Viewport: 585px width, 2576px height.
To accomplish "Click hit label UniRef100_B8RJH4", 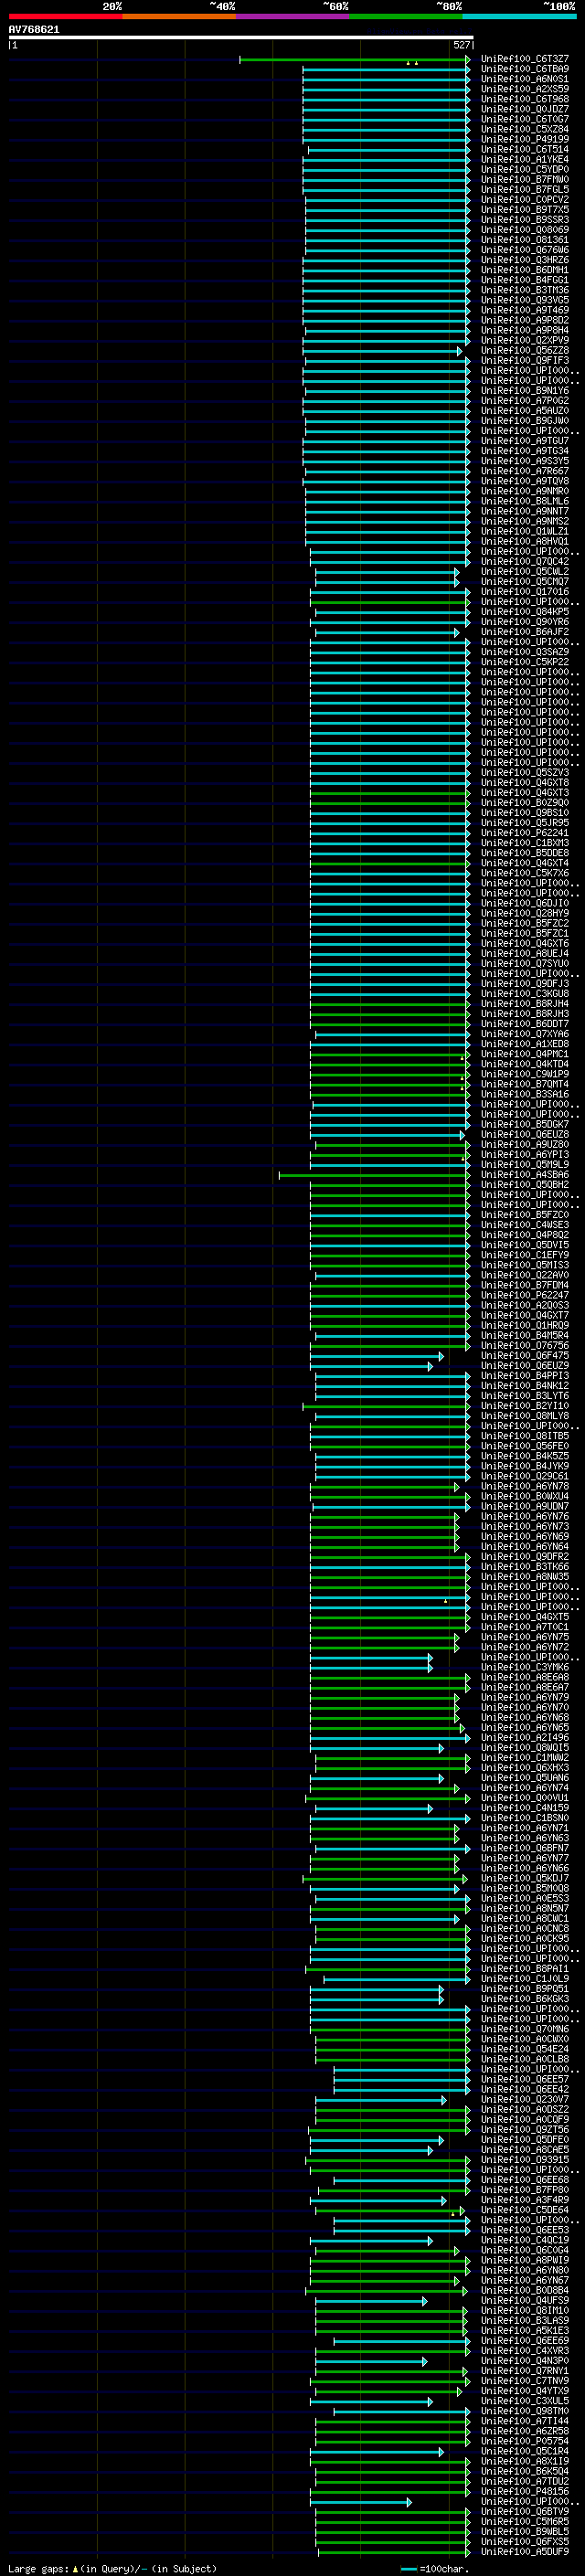I will (x=525, y=1003).
